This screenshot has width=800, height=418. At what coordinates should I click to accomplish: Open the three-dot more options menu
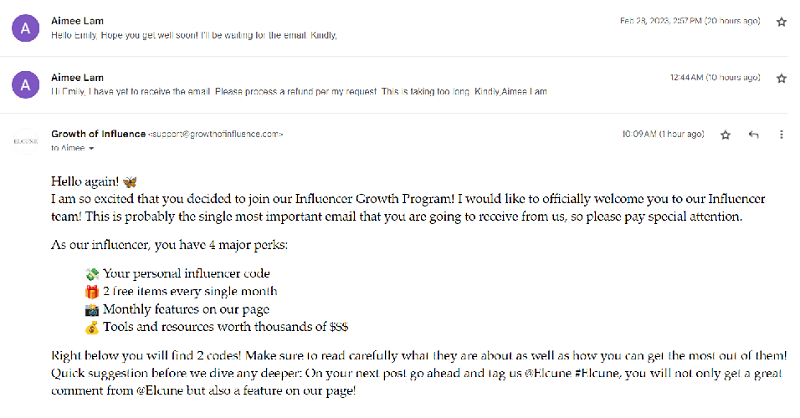click(781, 135)
